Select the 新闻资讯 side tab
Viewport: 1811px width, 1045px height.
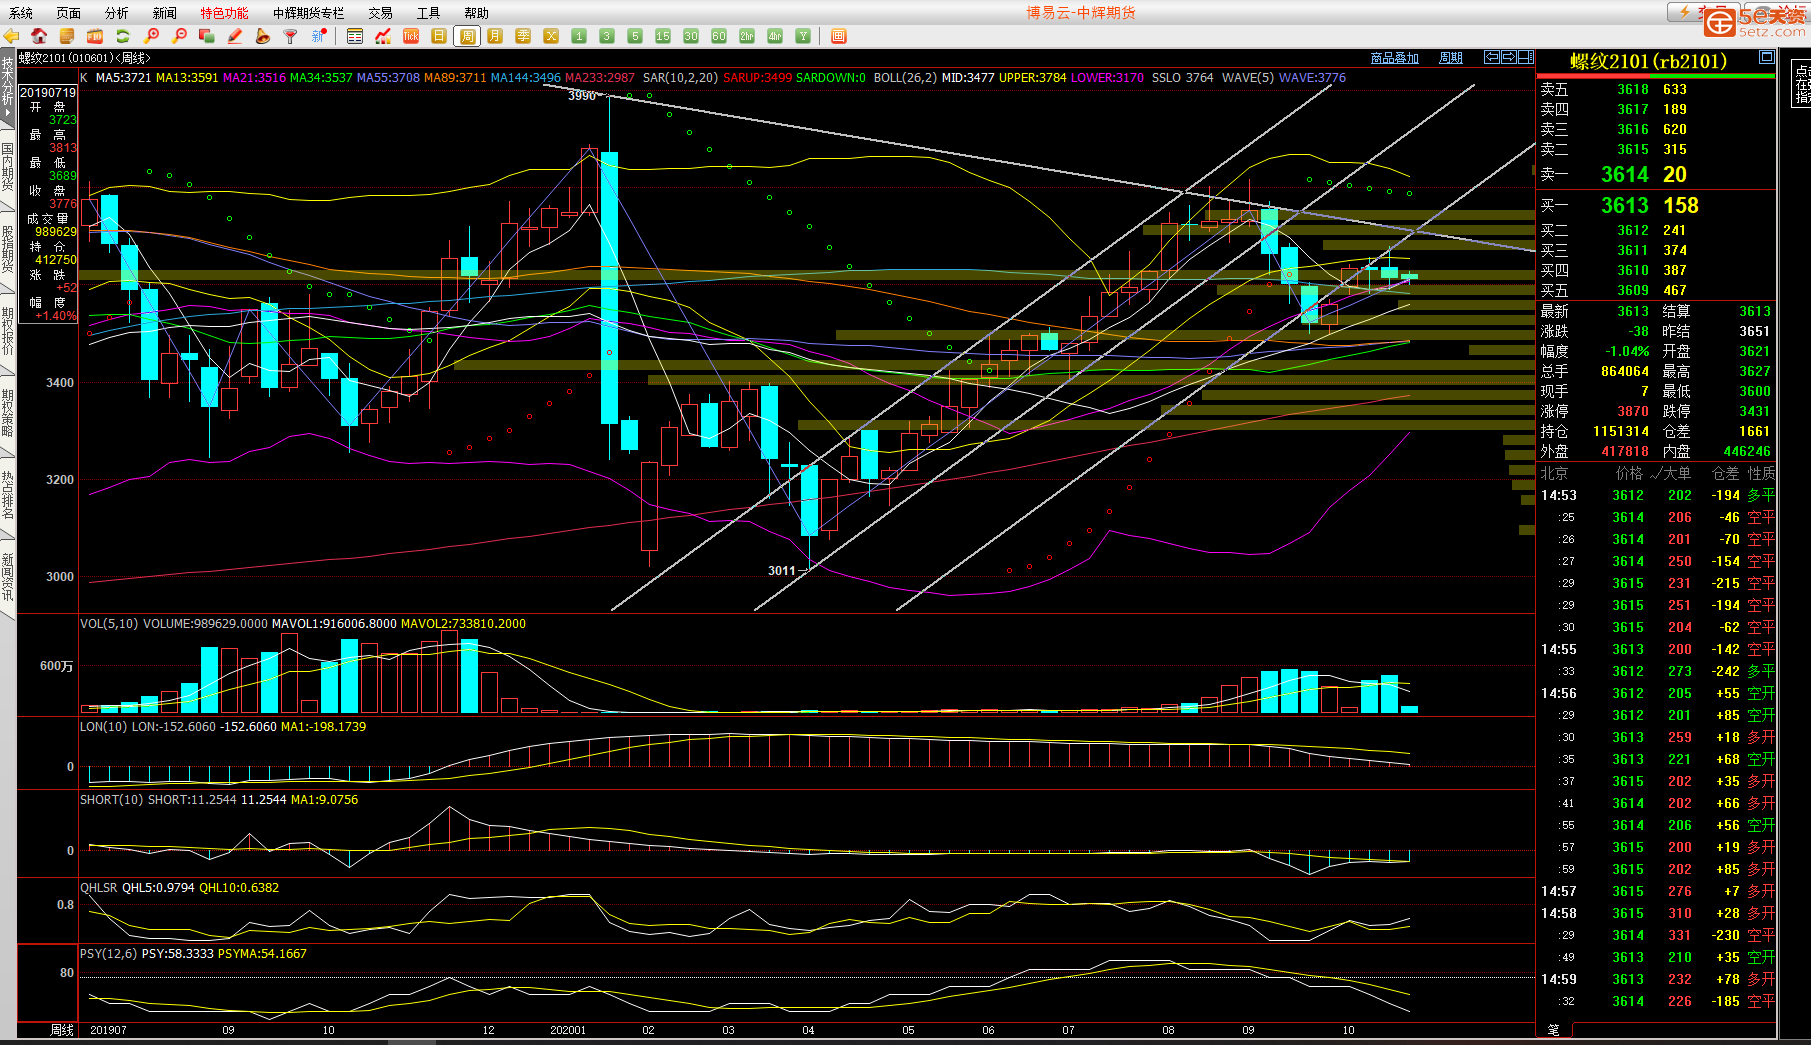click(x=8, y=578)
